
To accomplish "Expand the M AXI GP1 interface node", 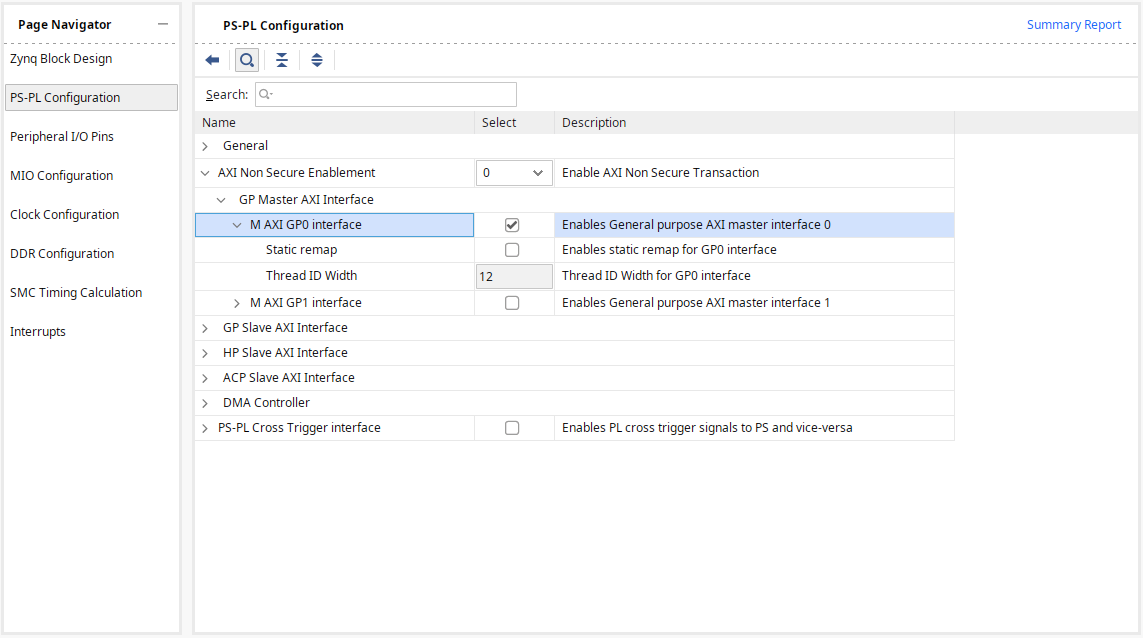I will pos(237,303).
